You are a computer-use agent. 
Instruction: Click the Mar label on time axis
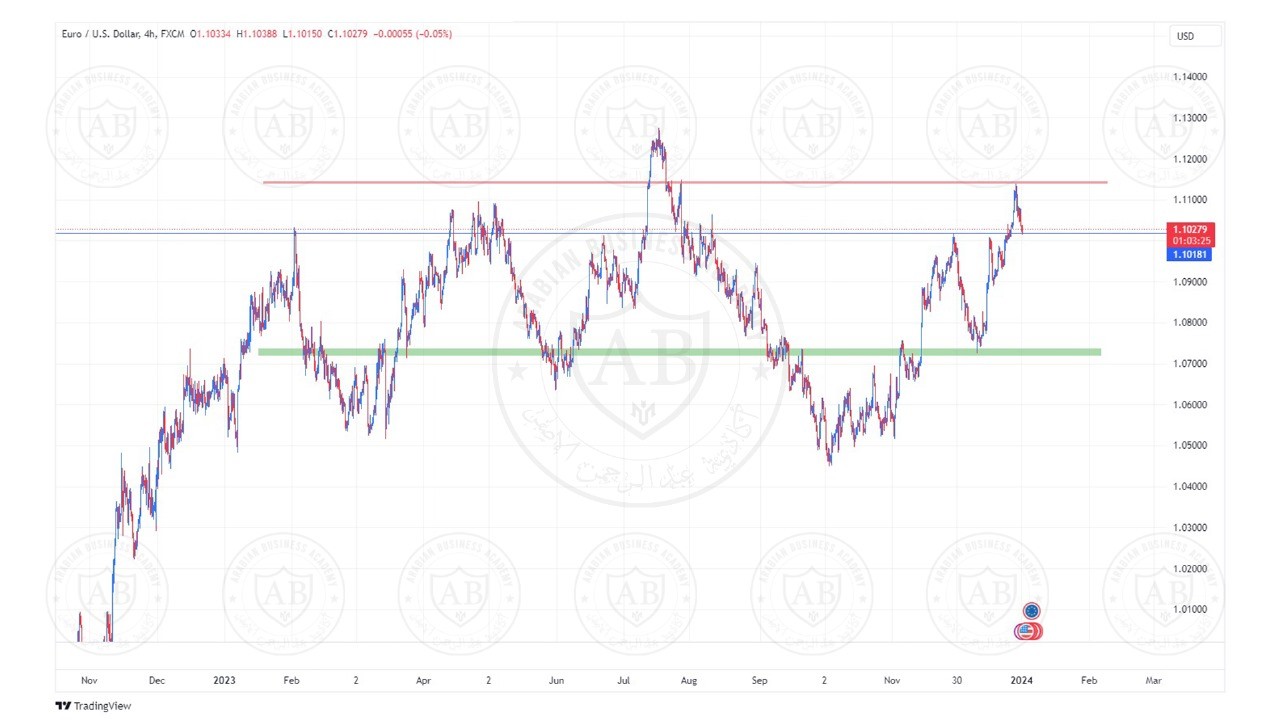click(x=1153, y=680)
